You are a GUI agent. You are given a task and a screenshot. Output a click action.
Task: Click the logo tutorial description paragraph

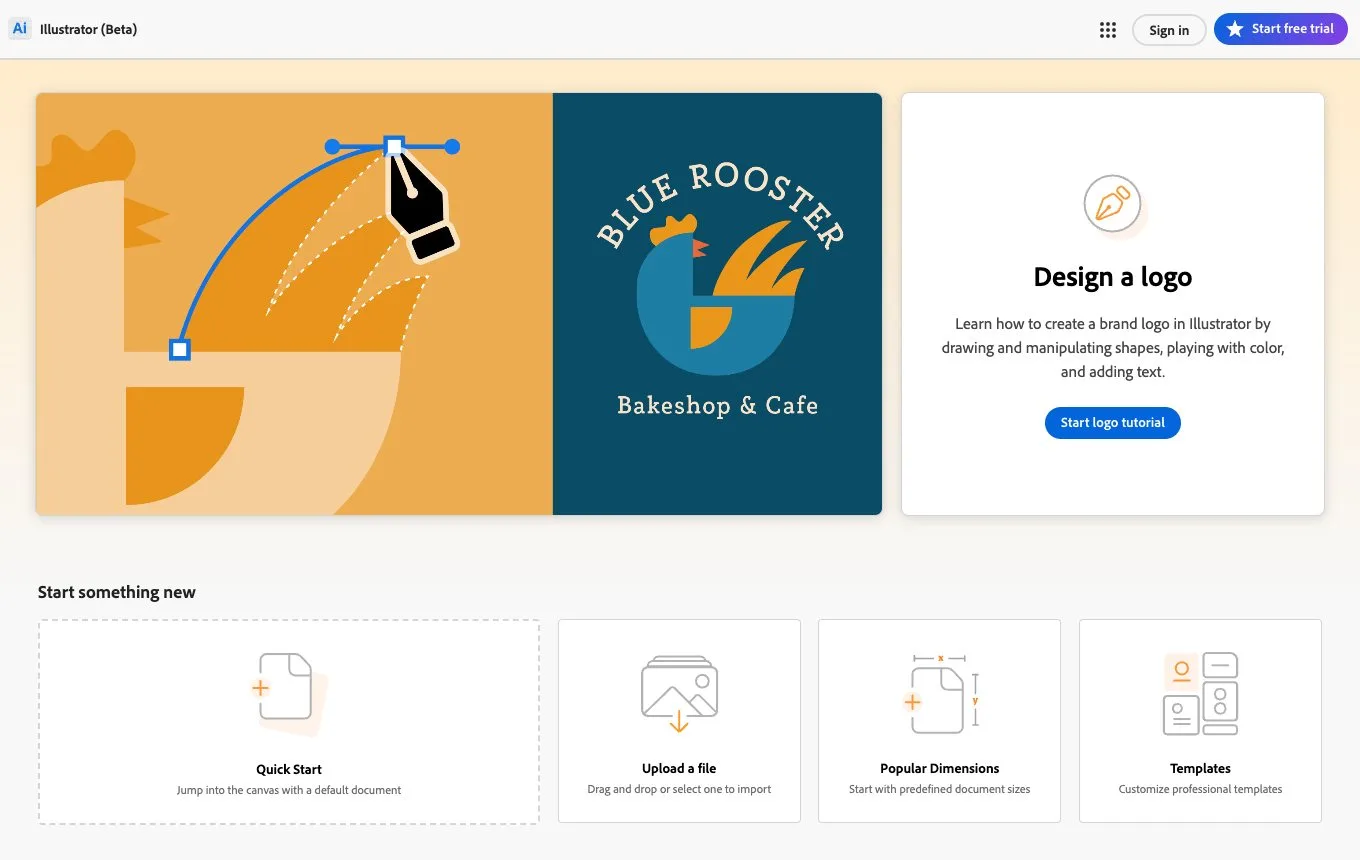(1113, 348)
